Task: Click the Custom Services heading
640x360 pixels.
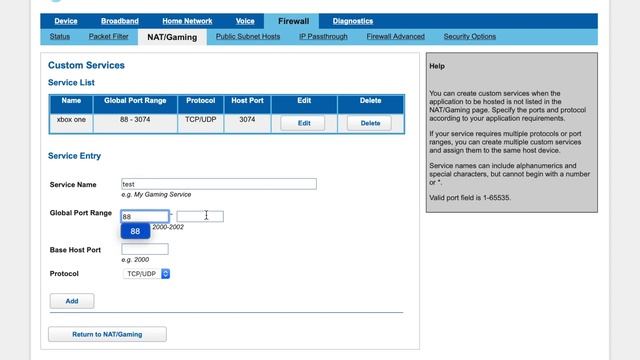Action: 86,65
